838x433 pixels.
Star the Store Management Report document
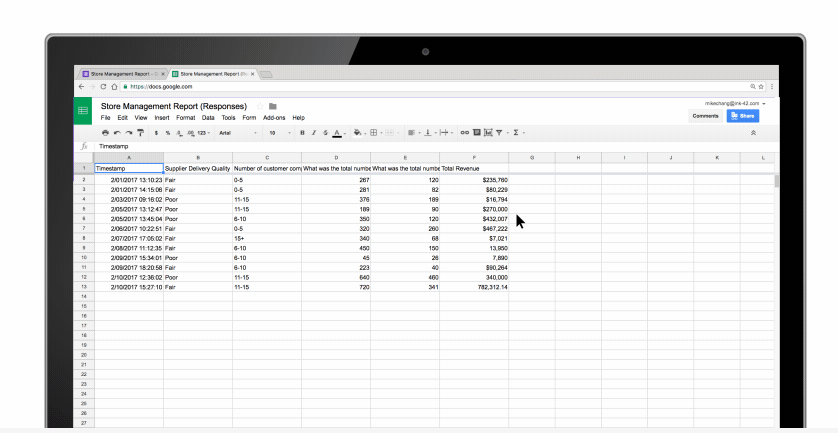tap(260, 106)
